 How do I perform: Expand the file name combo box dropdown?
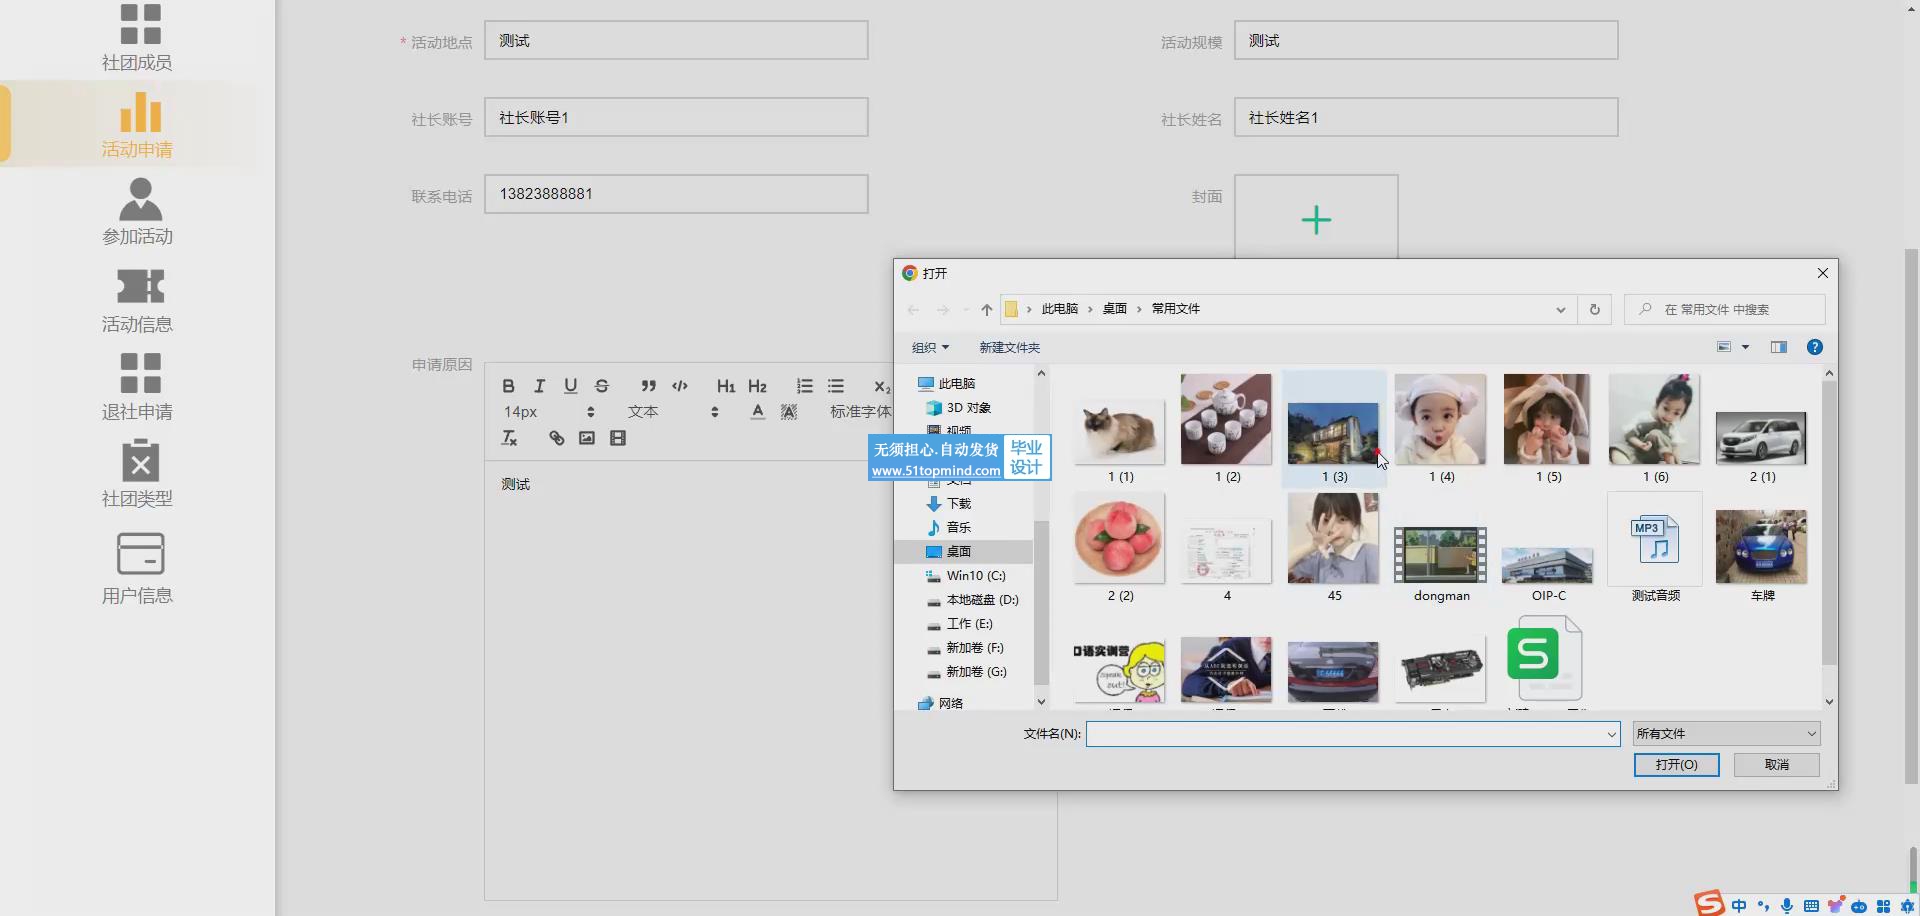1611,734
